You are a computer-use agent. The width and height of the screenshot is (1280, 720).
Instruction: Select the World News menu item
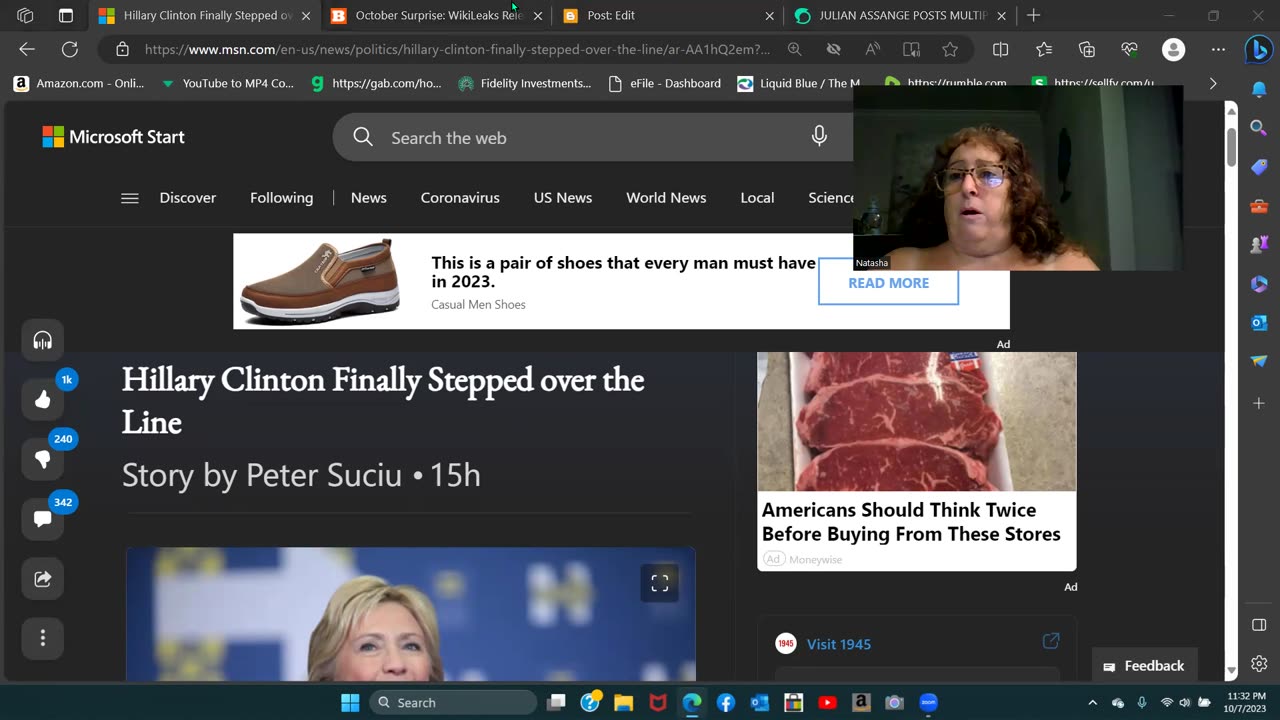tap(666, 198)
